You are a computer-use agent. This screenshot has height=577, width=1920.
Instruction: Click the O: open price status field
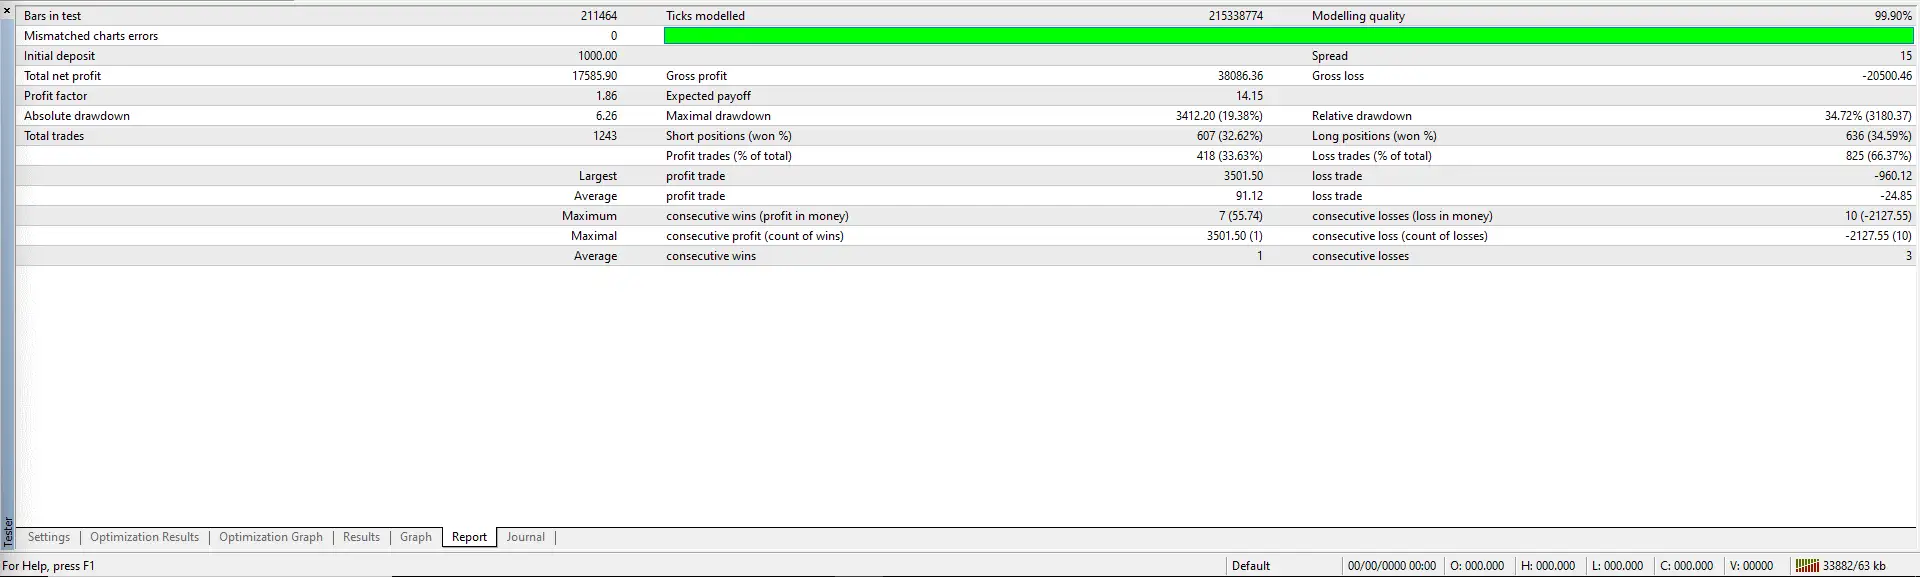click(1477, 566)
